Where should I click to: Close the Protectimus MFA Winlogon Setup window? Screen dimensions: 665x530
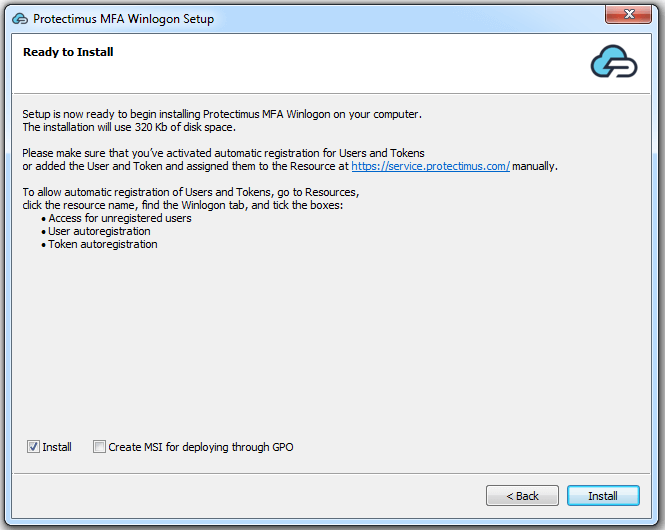628,15
